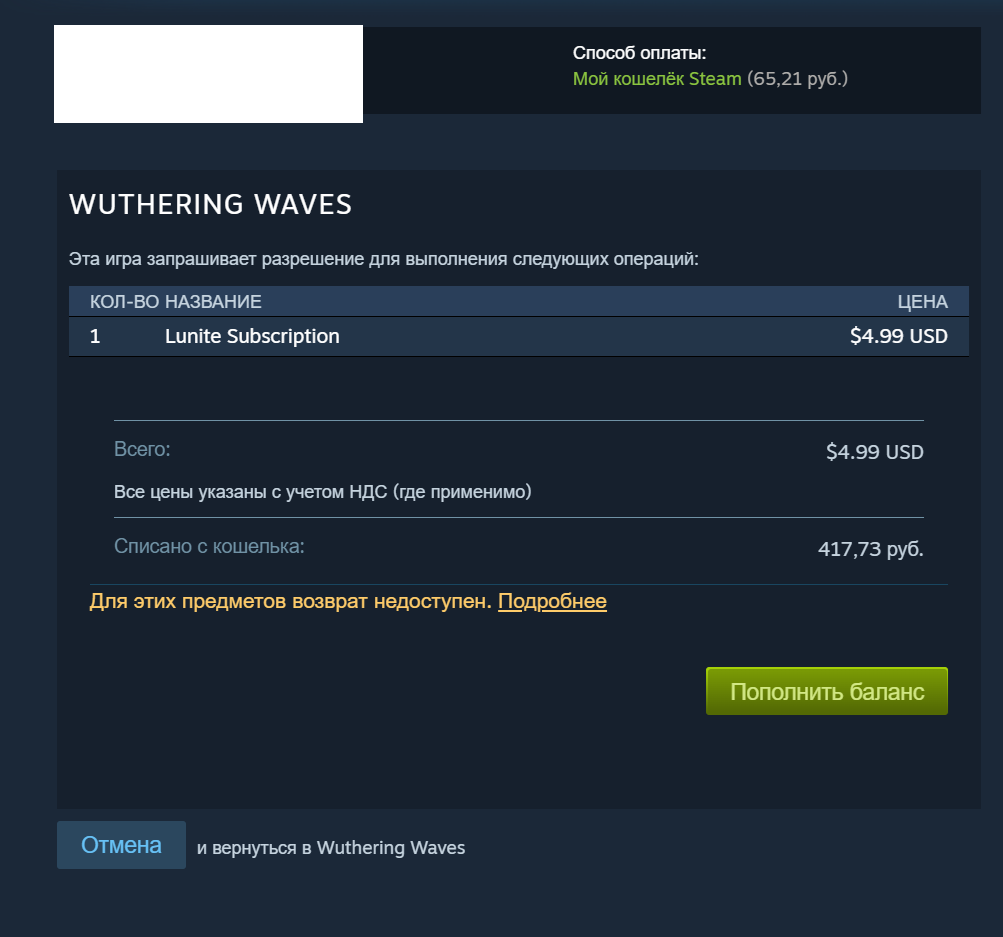Click the НАЗВАНИЕ column header

click(213, 302)
